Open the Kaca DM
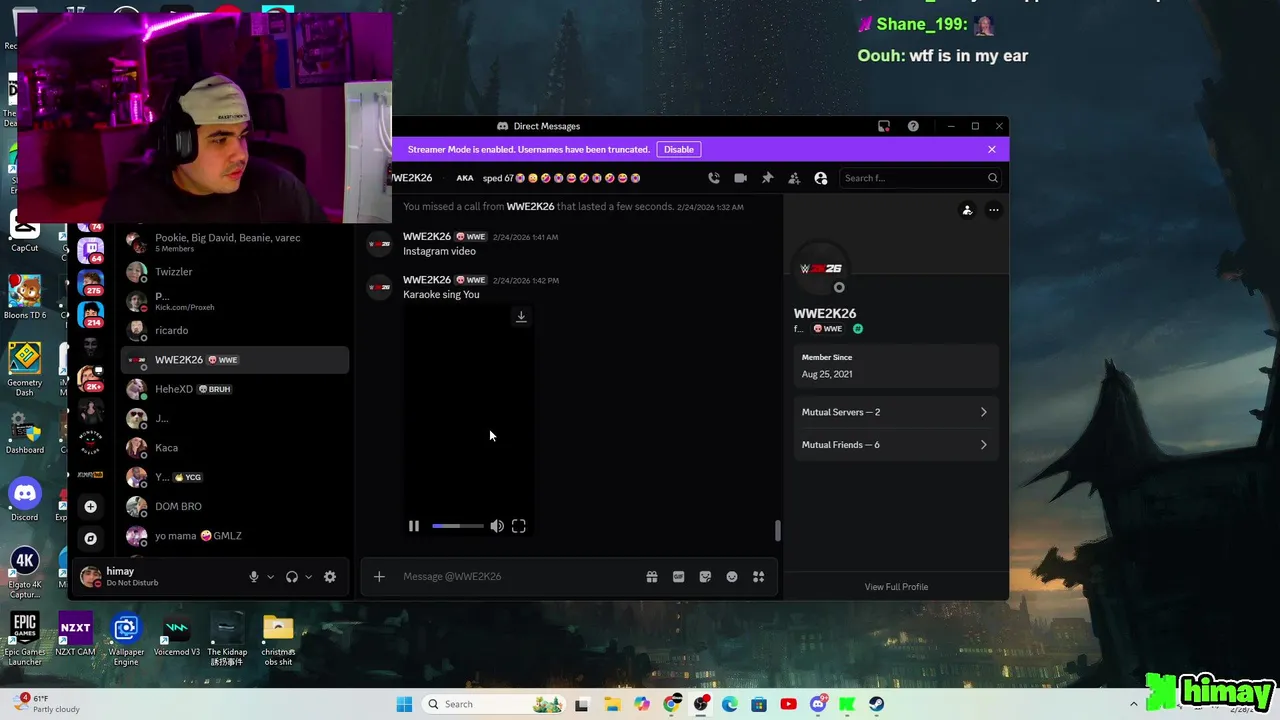This screenshot has width=1280, height=720. (x=235, y=448)
